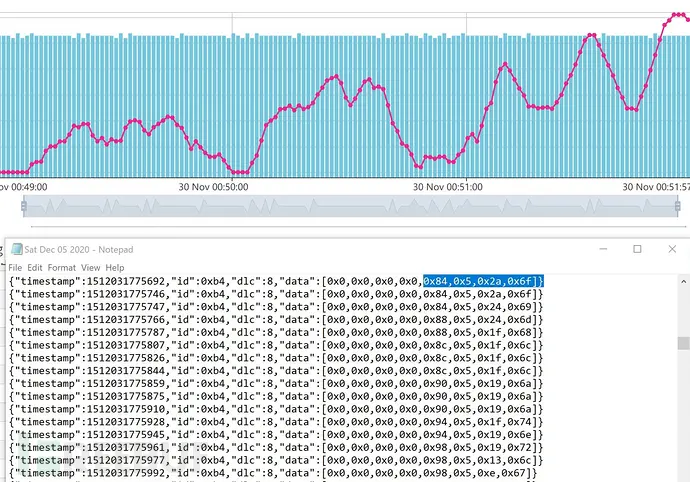Screen dimensions: 690x482
Task: Open the View menu in Notepad
Action: pos(91,268)
